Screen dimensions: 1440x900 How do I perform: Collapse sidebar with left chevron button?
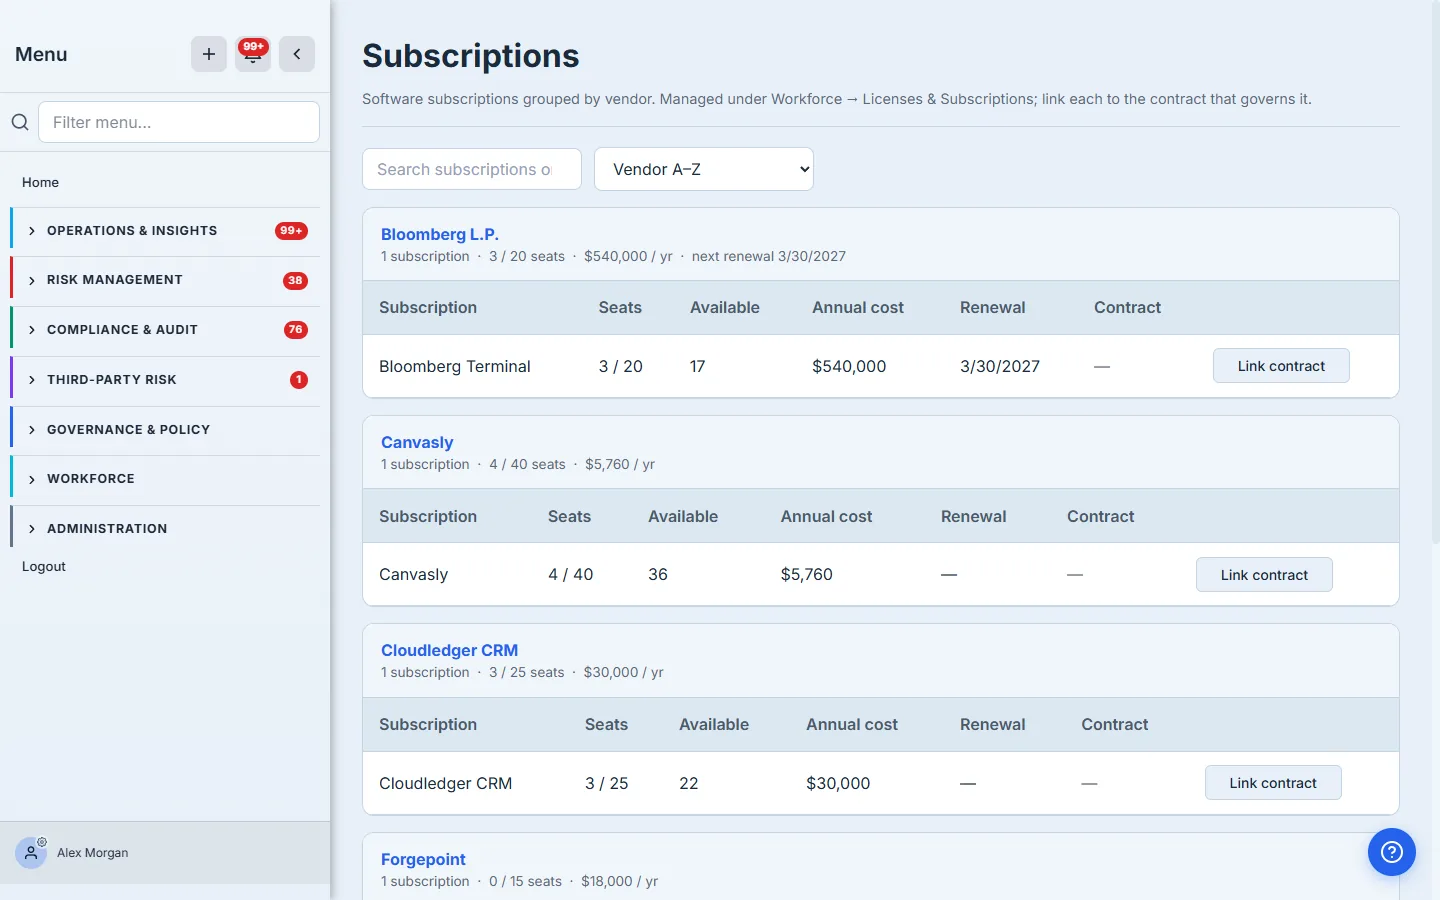coord(297,54)
